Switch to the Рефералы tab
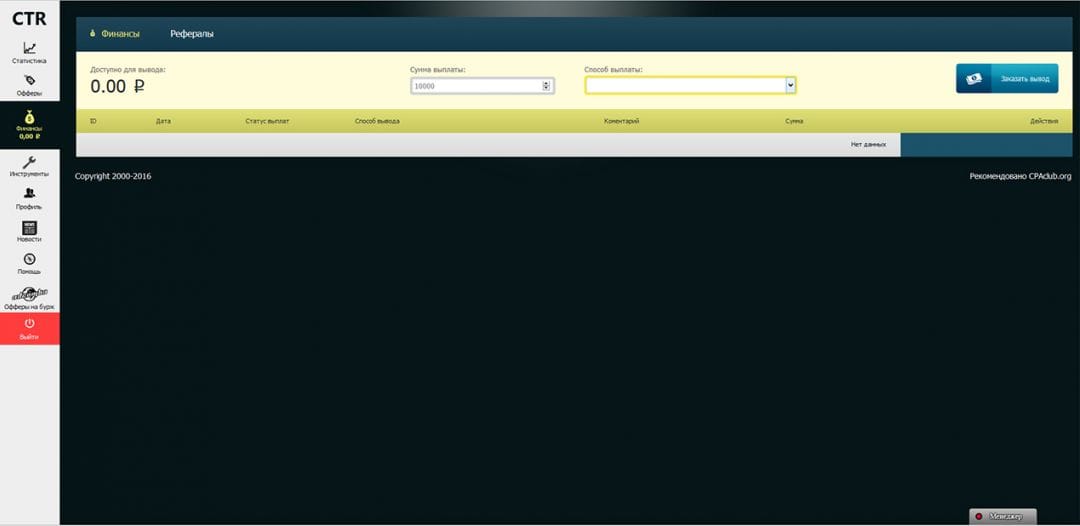This screenshot has height=526, width=1080. pos(192,34)
